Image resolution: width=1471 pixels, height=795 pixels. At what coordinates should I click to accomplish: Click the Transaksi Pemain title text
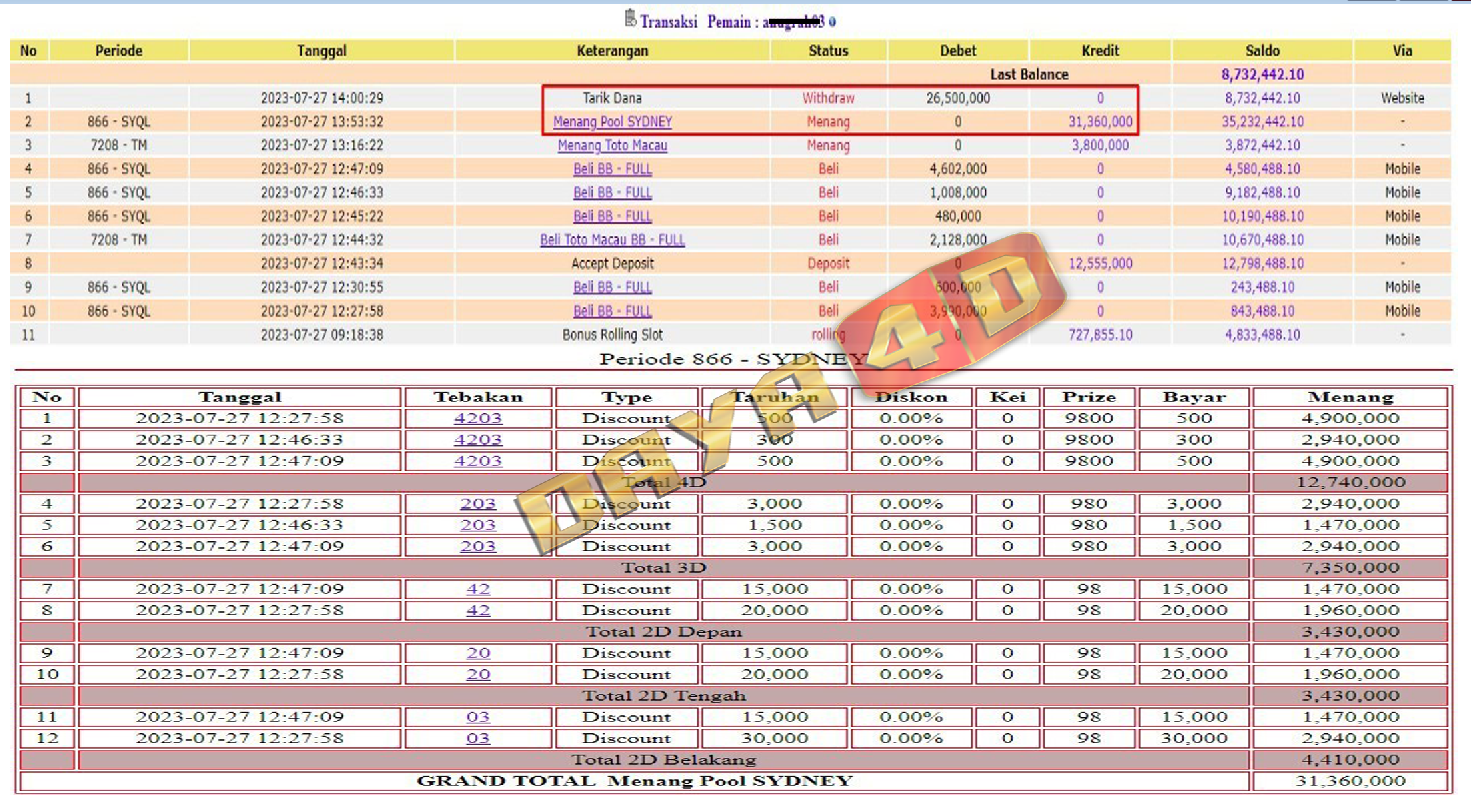(700, 21)
